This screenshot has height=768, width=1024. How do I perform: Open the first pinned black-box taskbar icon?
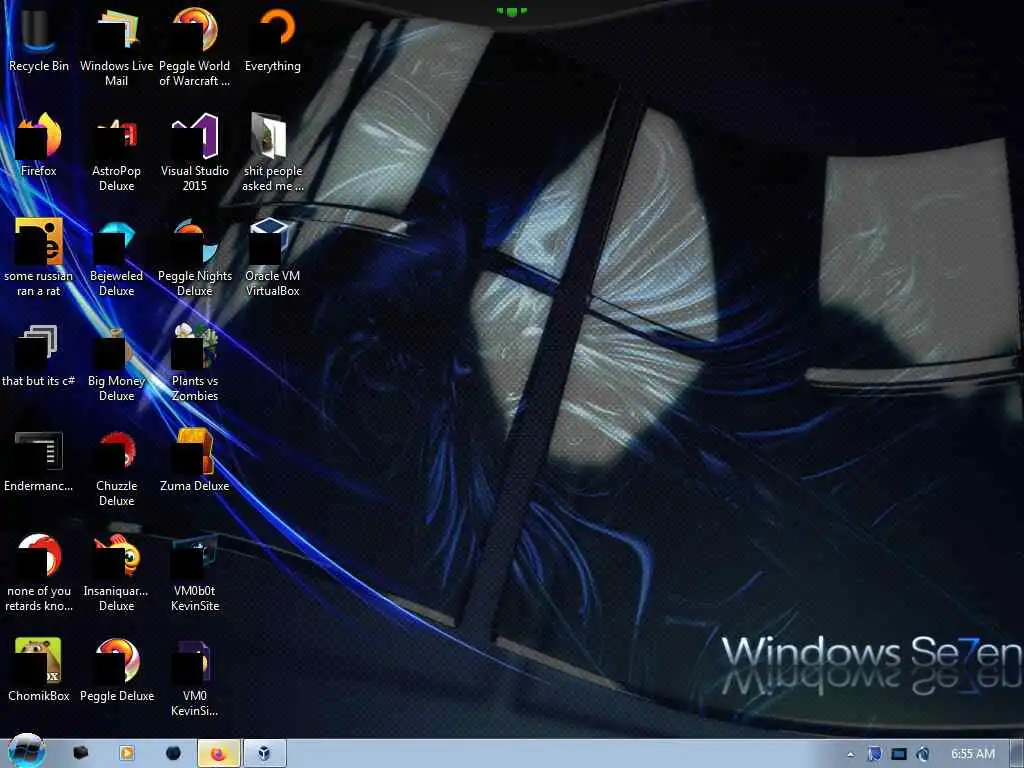tap(80, 753)
